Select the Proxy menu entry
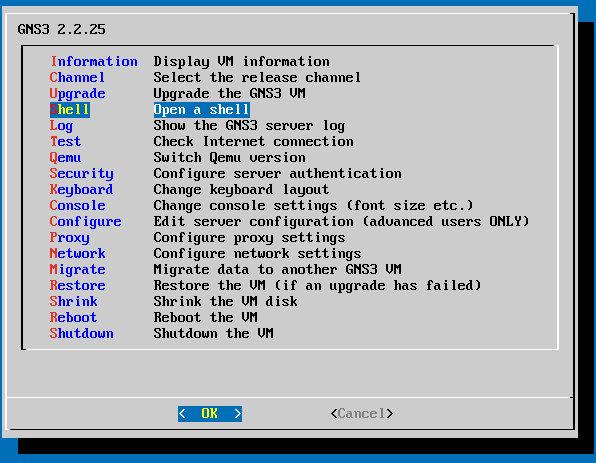This screenshot has width=596, height=463. (70, 238)
